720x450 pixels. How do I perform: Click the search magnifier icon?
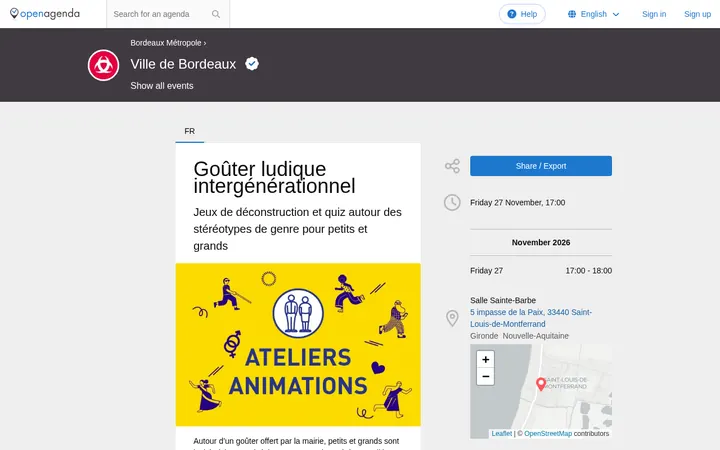tap(216, 14)
